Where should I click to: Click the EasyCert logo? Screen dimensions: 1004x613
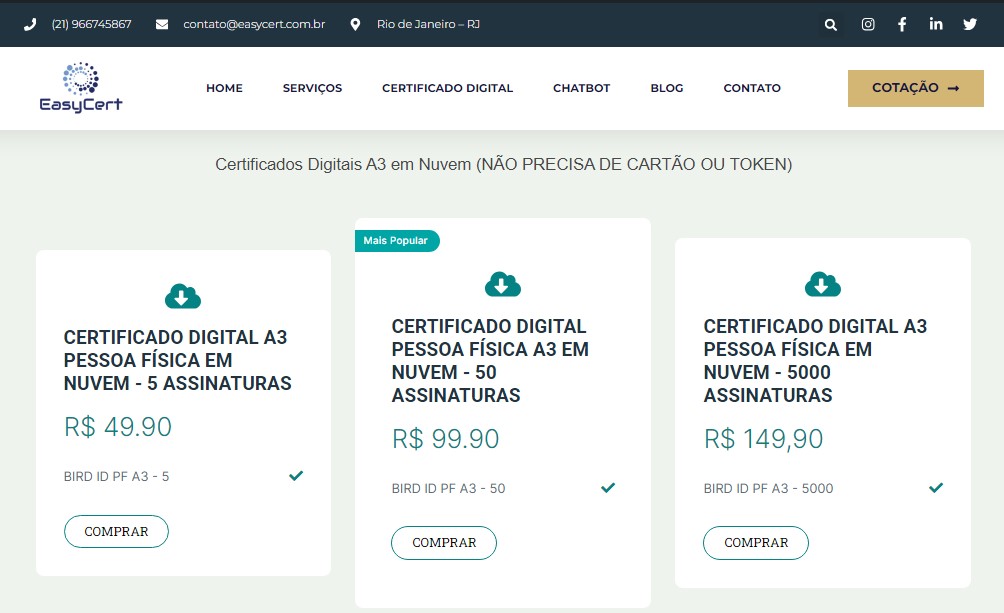click(x=81, y=88)
